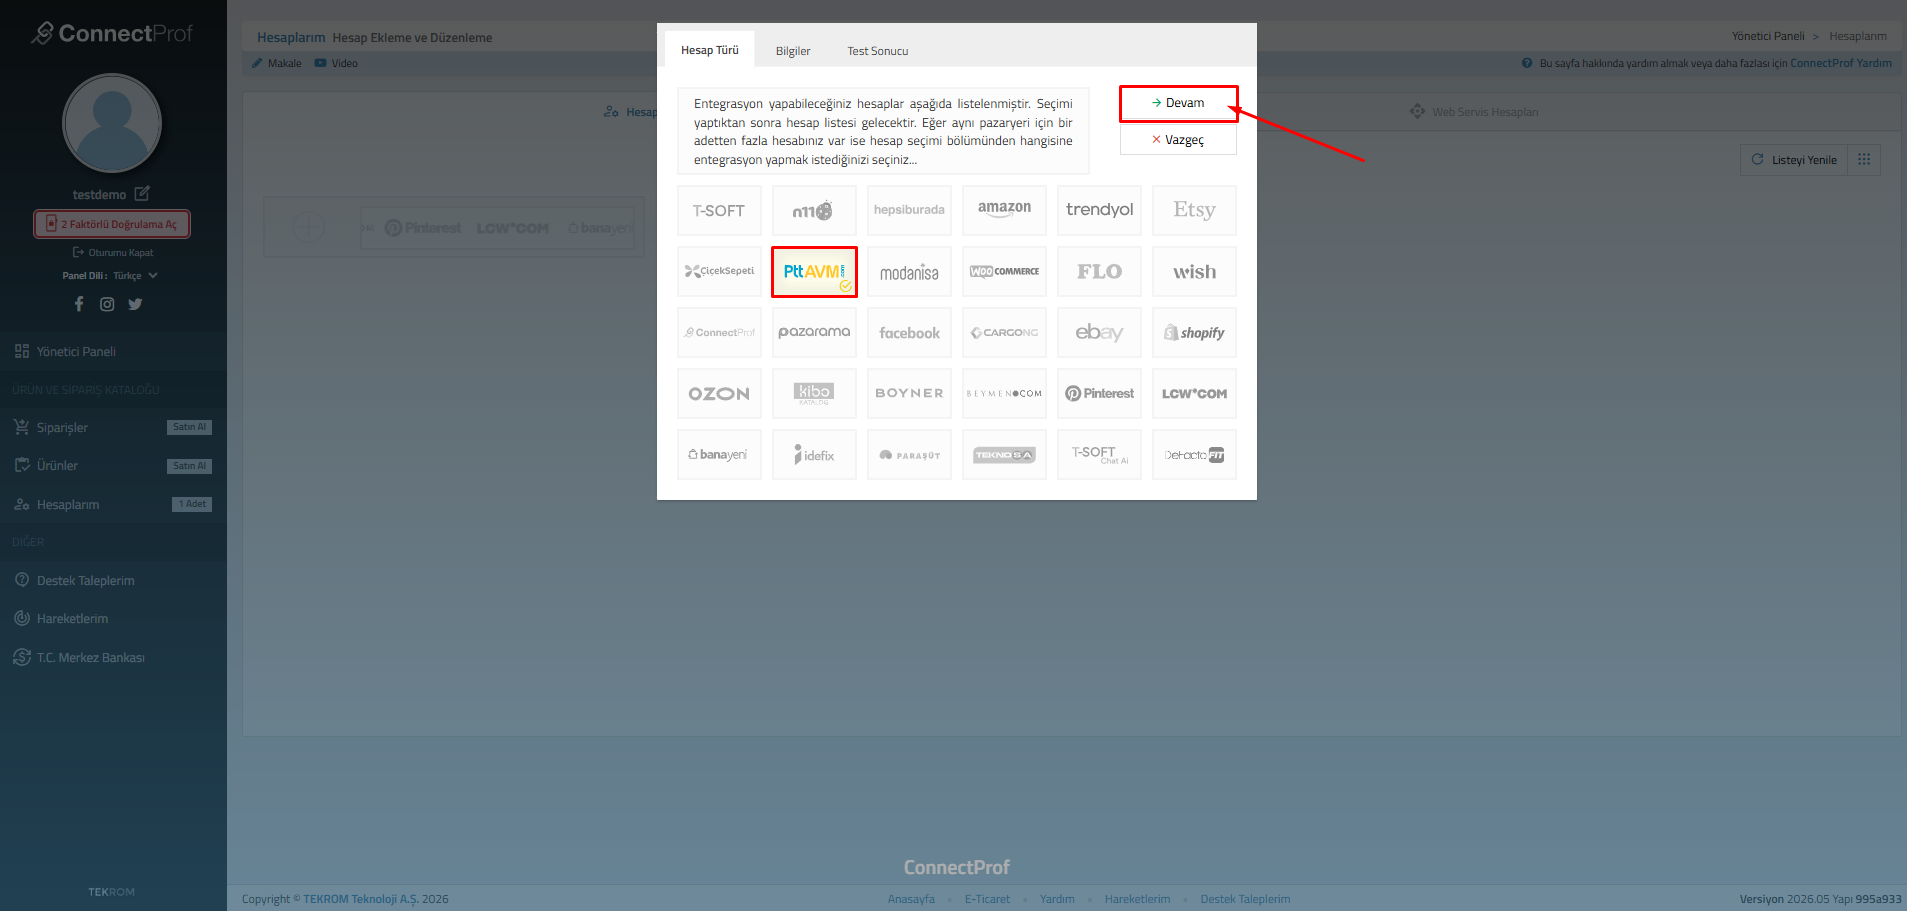Select the wish marketplace tile

click(1194, 272)
